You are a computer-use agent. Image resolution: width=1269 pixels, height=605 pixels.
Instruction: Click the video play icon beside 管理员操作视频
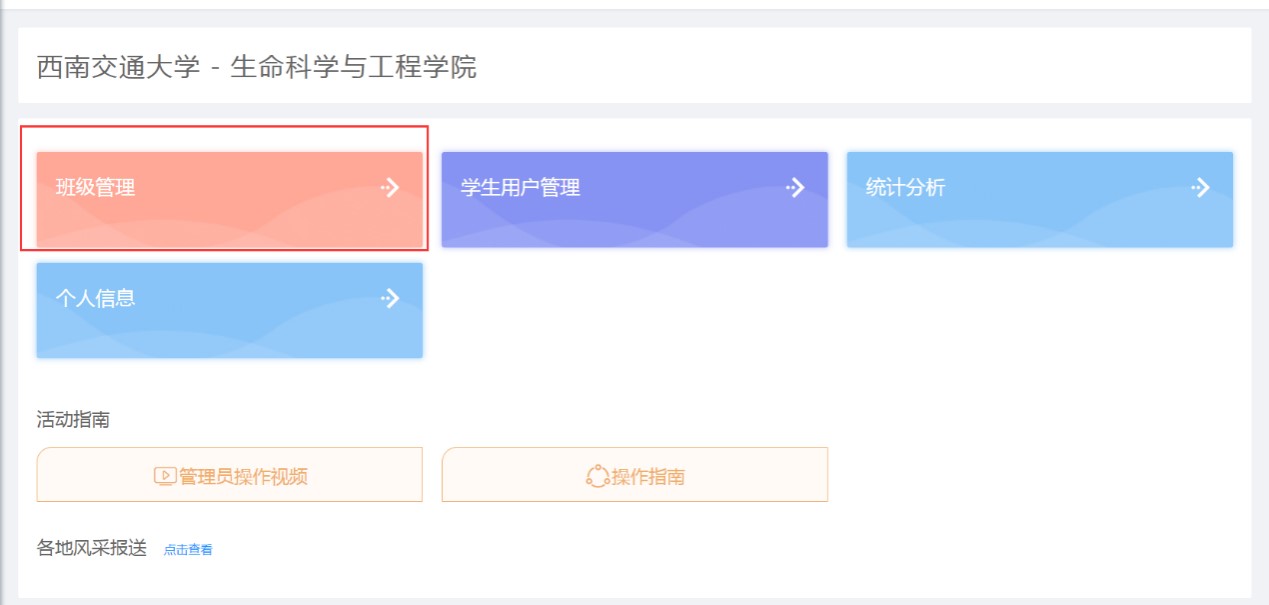(165, 476)
